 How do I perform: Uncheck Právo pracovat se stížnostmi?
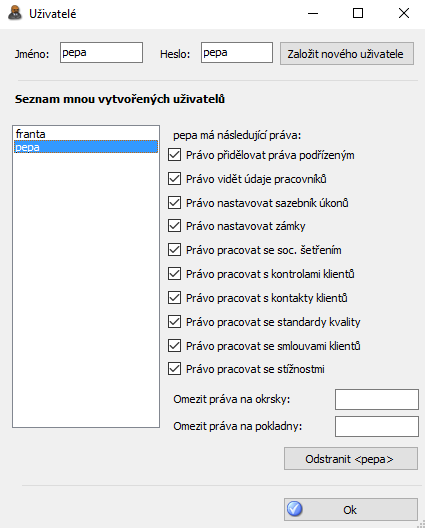174,369
